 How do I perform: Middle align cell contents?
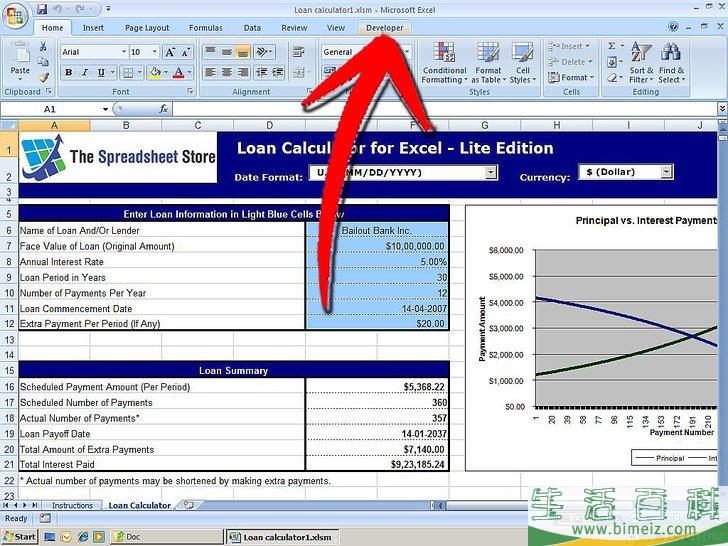(227, 51)
